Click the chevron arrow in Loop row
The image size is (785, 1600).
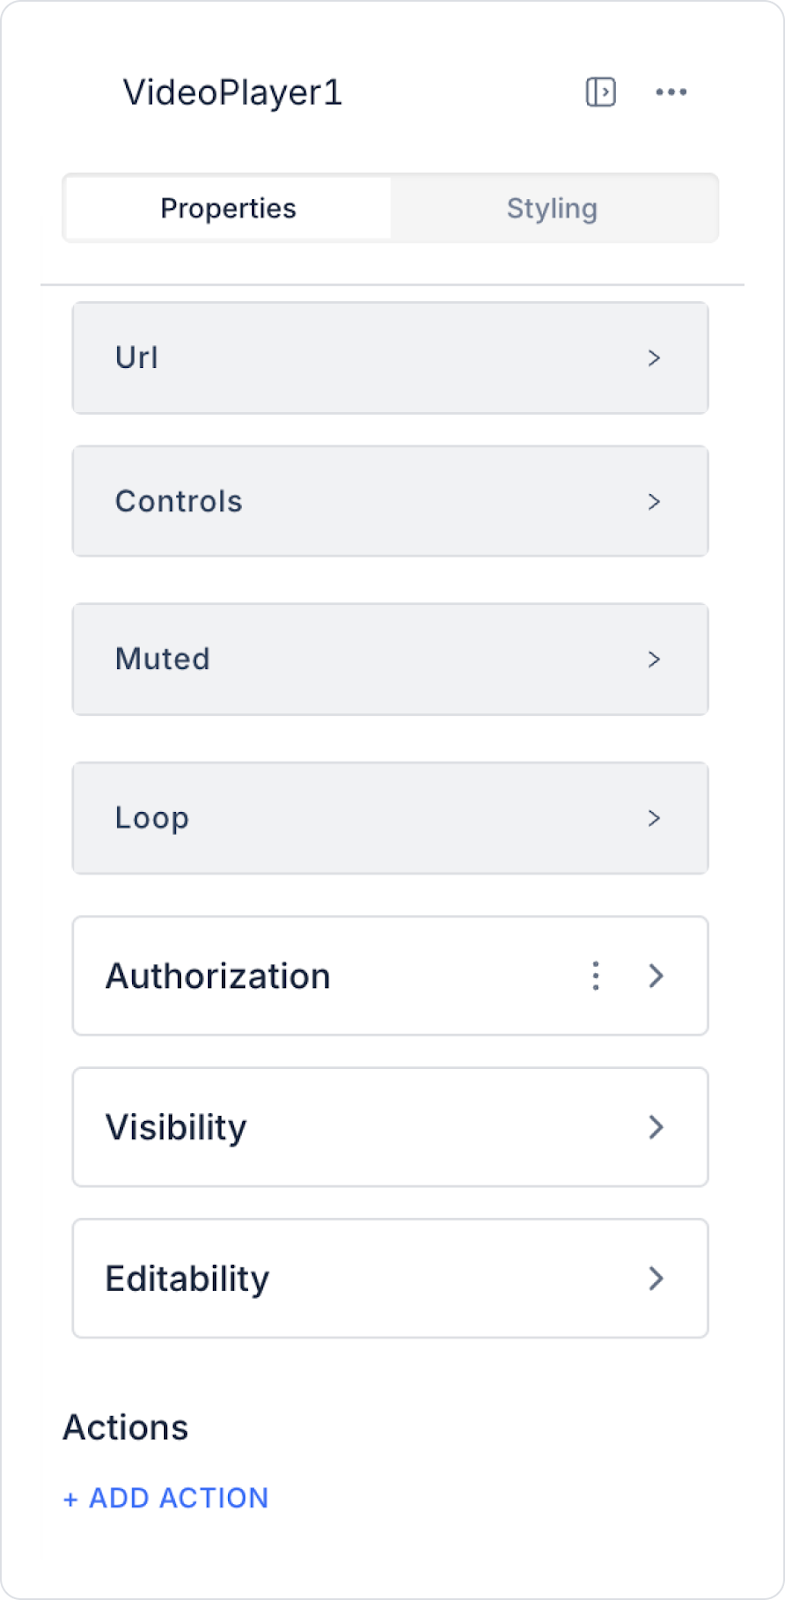[x=654, y=818]
